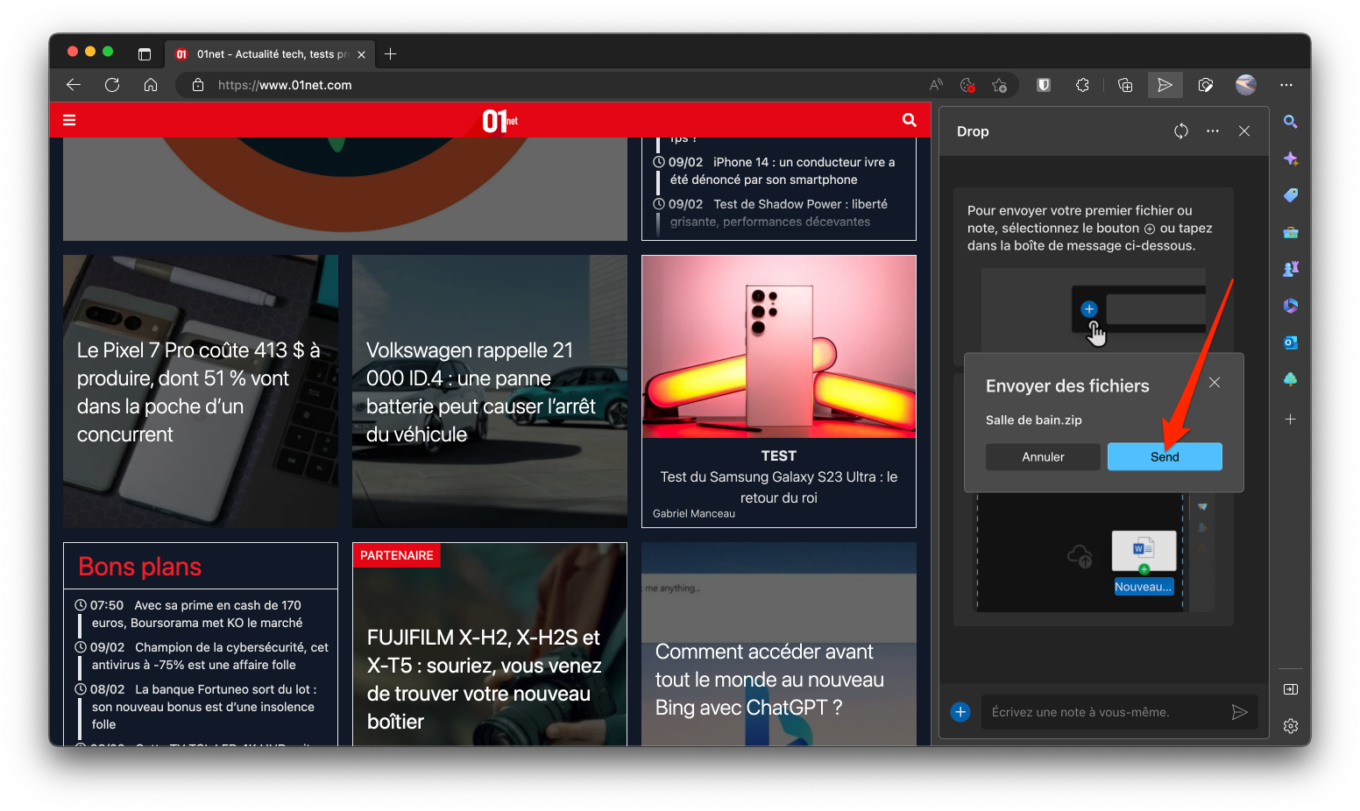This screenshot has width=1360, height=811.
Task: Open the sidebar Search icon
Action: coord(1290,122)
